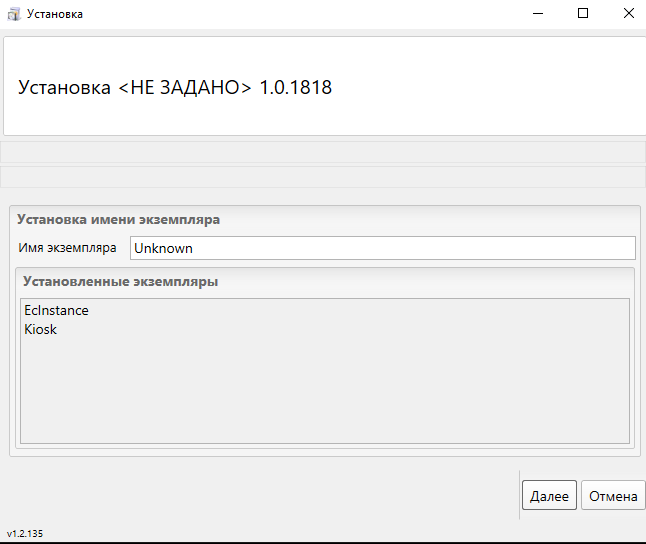Close the Установка window
The height and width of the screenshot is (544, 646).
pos(628,14)
